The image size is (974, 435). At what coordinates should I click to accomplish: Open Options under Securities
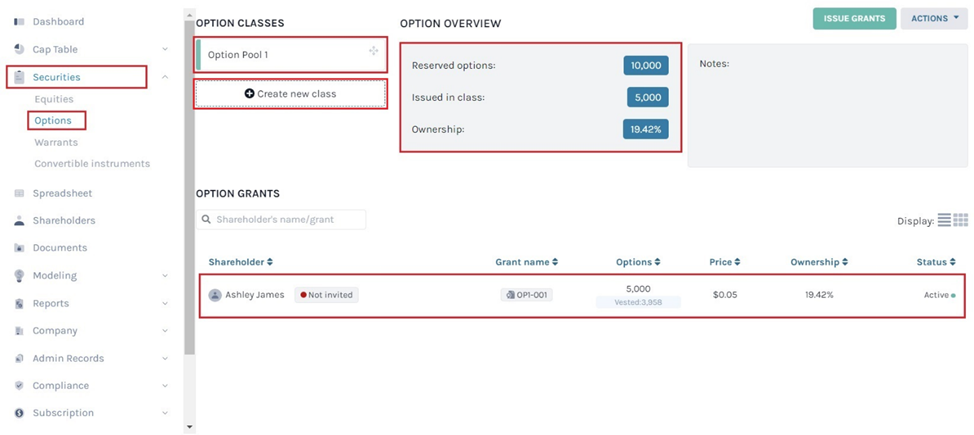pyautogui.click(x=53, y=121)
